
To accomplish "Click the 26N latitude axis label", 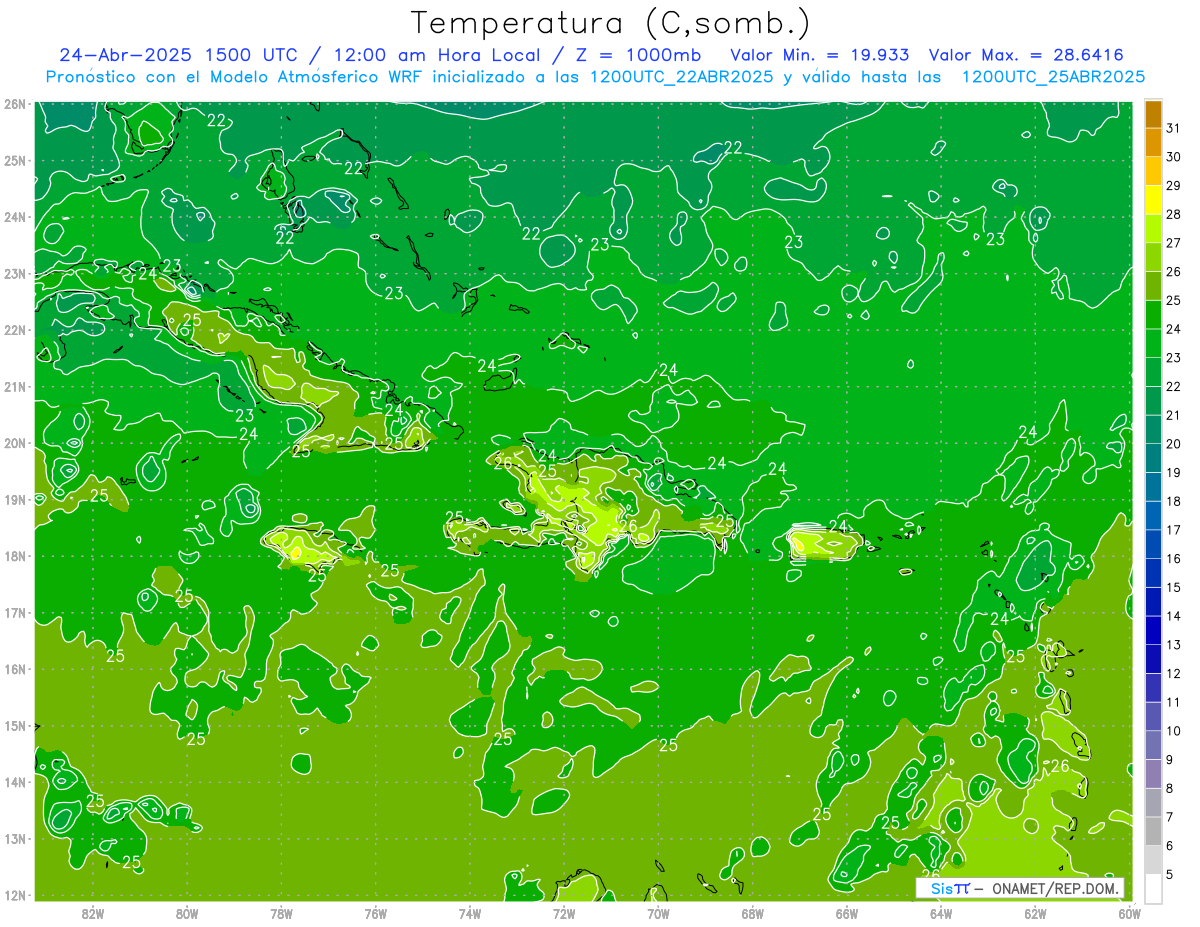I will (14, 103).
